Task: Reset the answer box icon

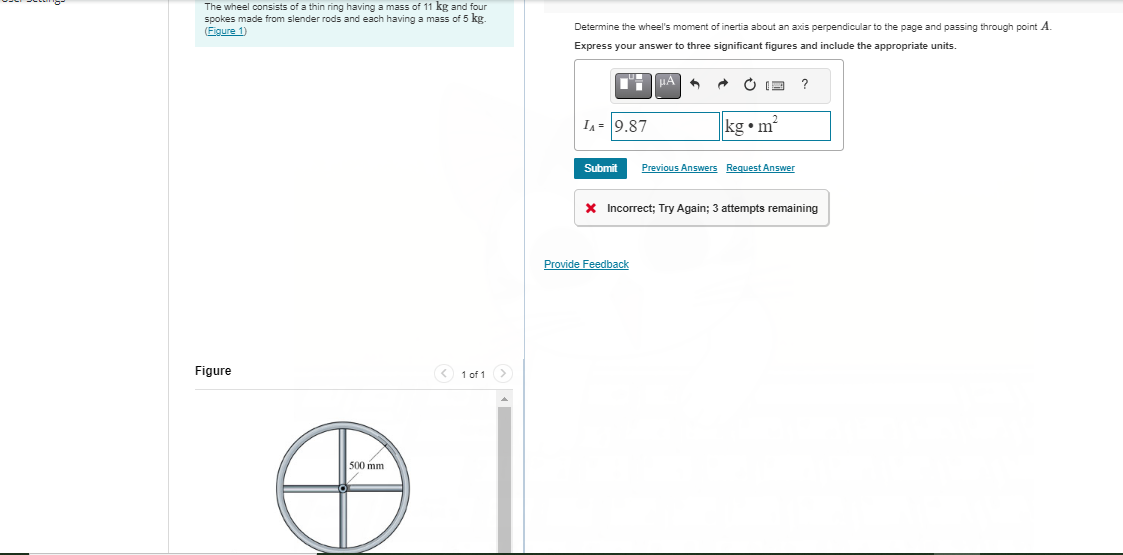Action: tap(749, 85)
